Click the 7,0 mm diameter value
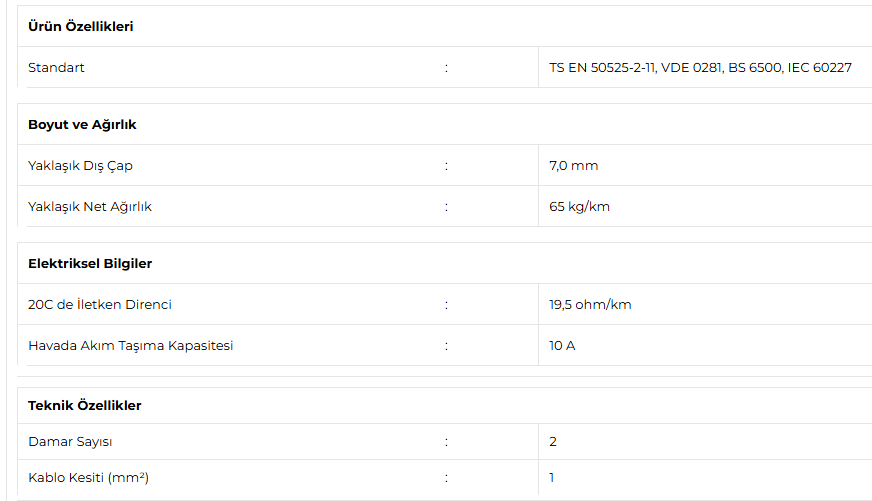The image size is (872, 501). tap(573, 166)
